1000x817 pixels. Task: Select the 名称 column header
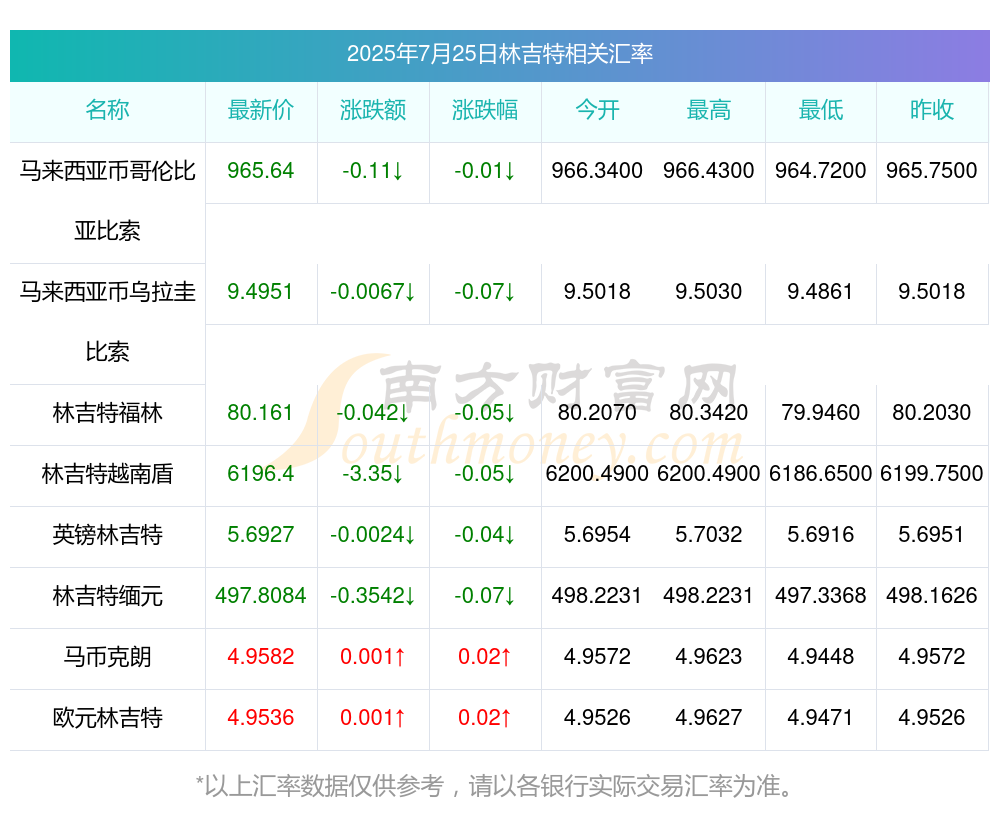(x=107, y=110)
